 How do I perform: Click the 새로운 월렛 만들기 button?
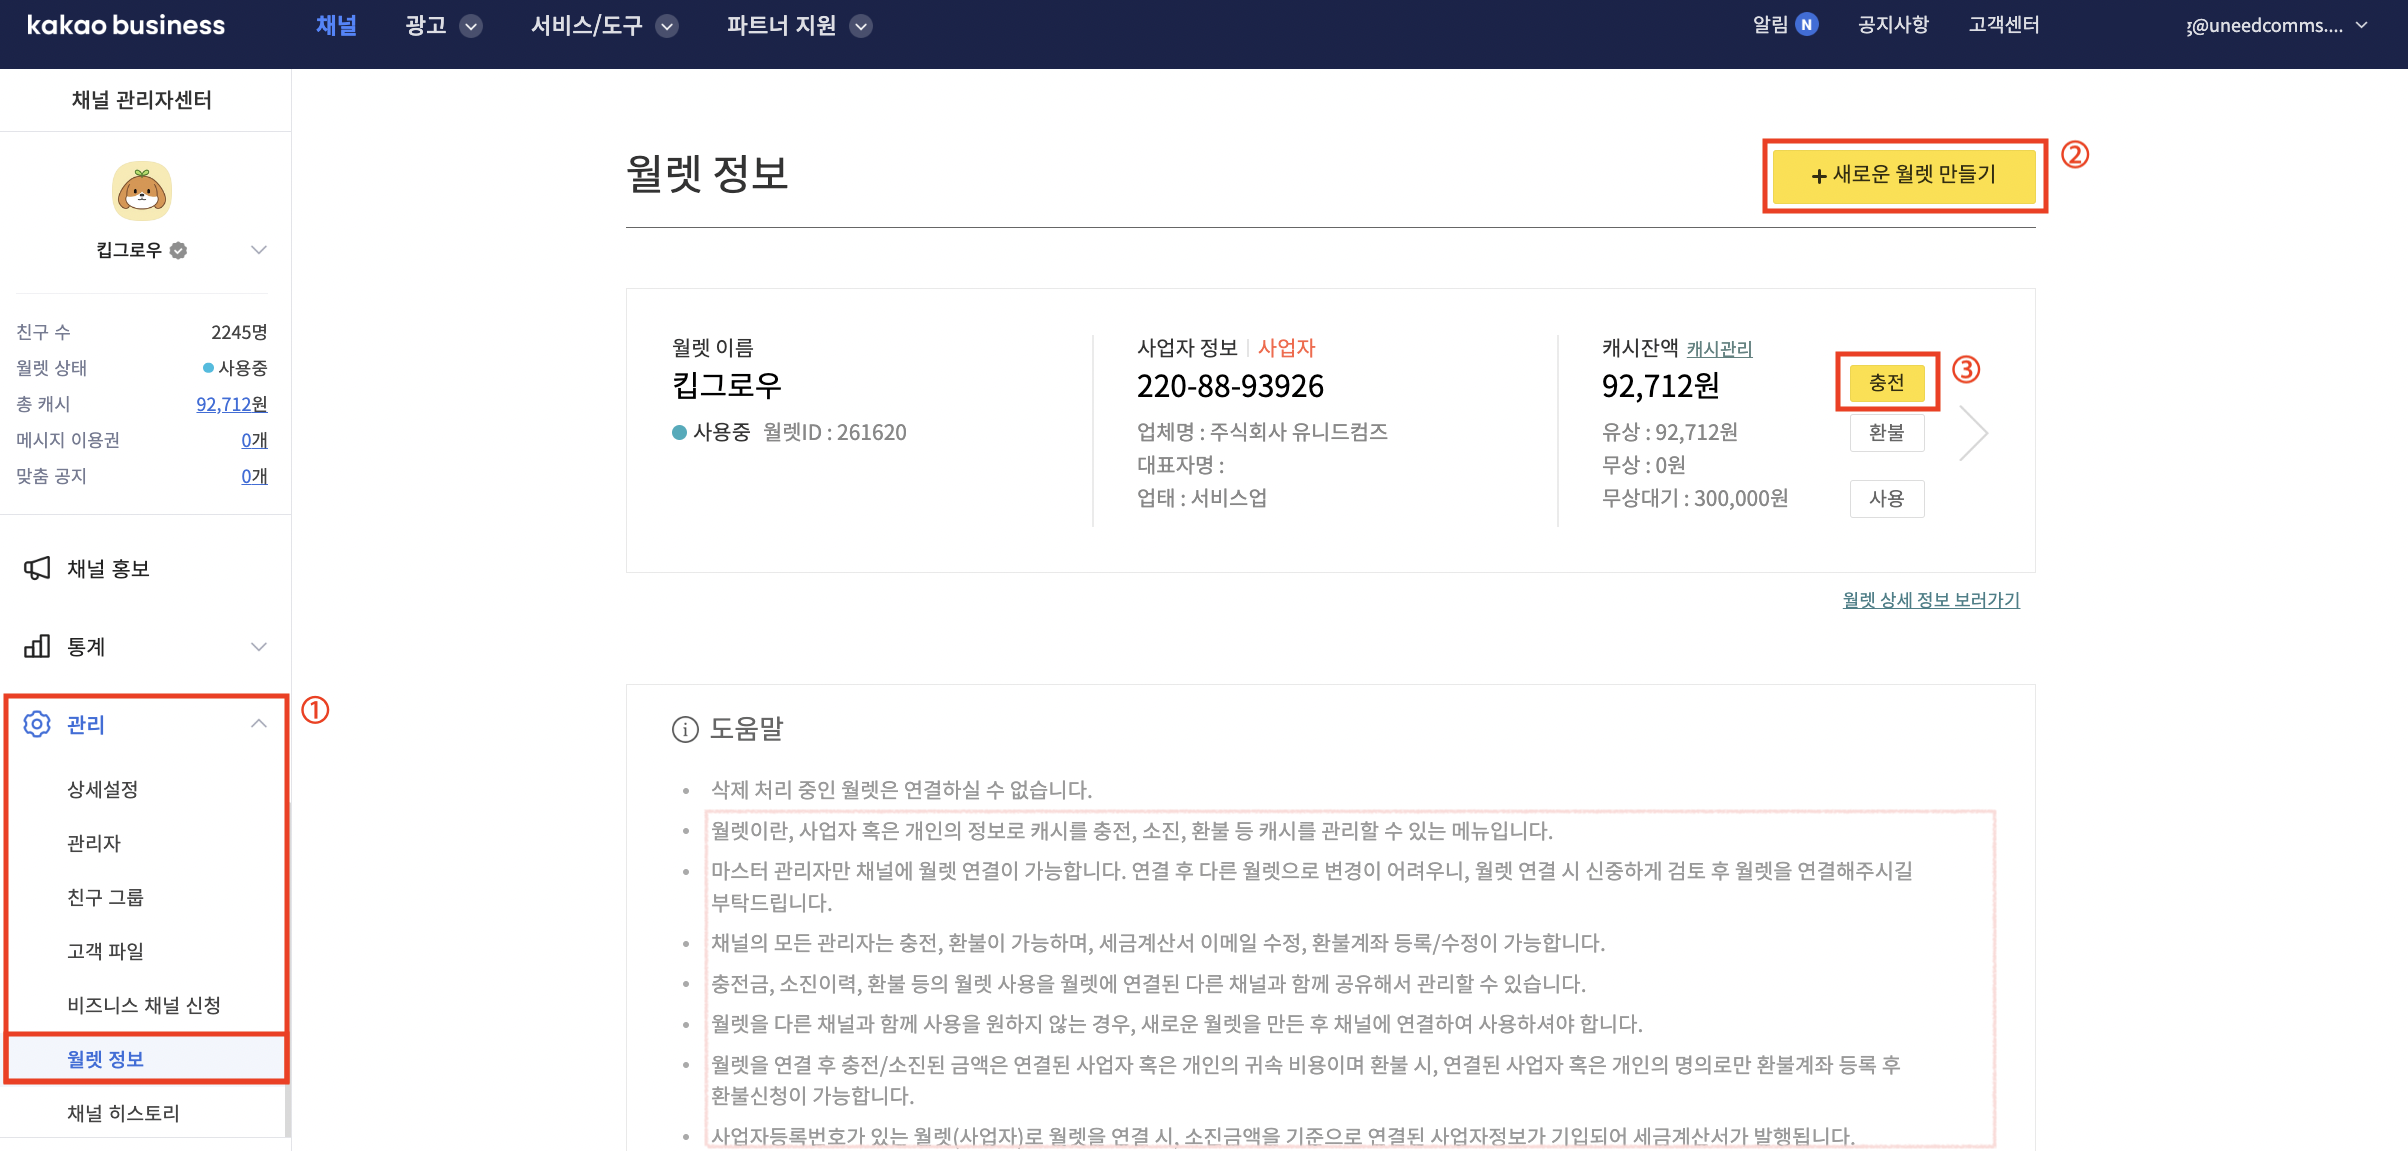coord(1903,175)
